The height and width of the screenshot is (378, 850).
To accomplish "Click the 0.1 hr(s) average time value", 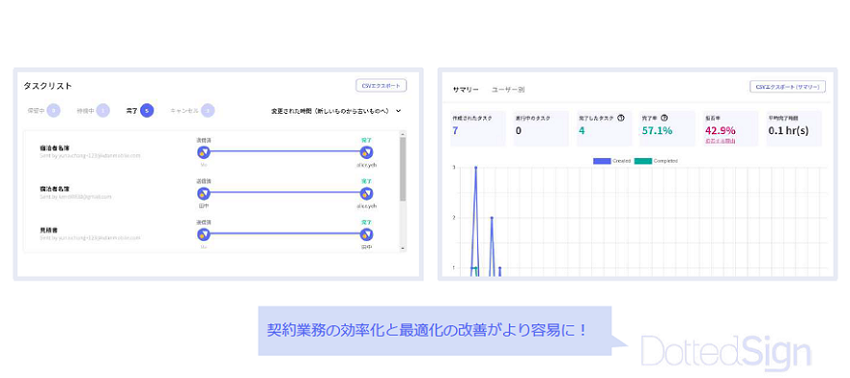I will (x=788, y=130).
